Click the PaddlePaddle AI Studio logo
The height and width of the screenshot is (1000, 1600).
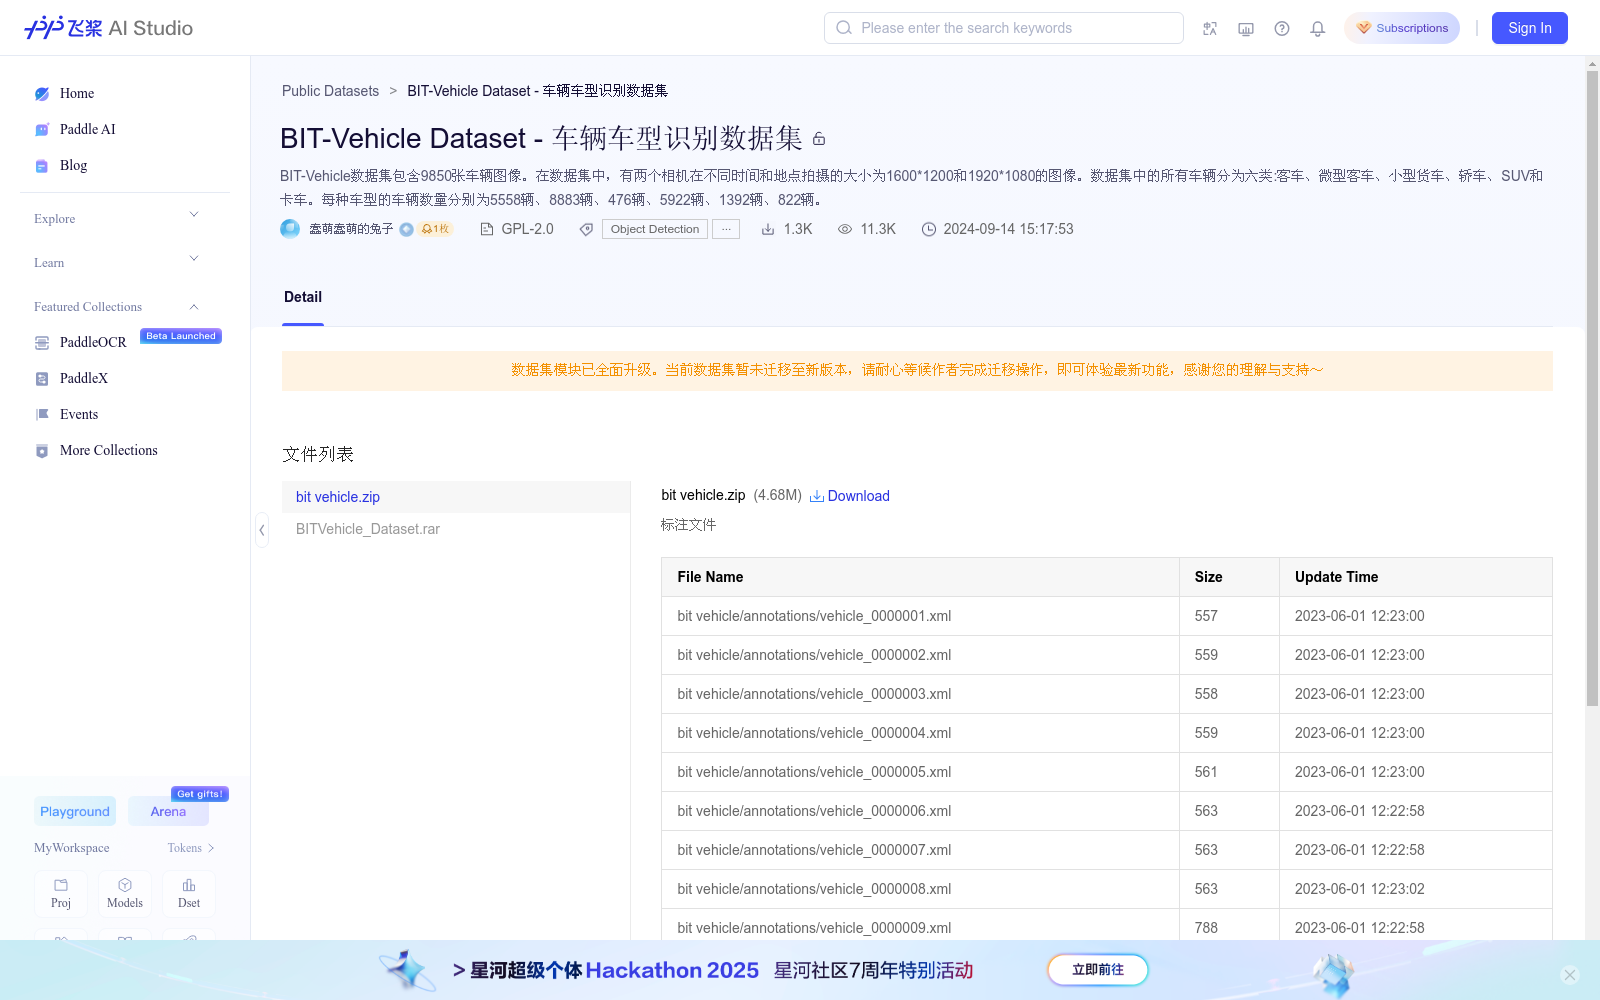point(108,28)
